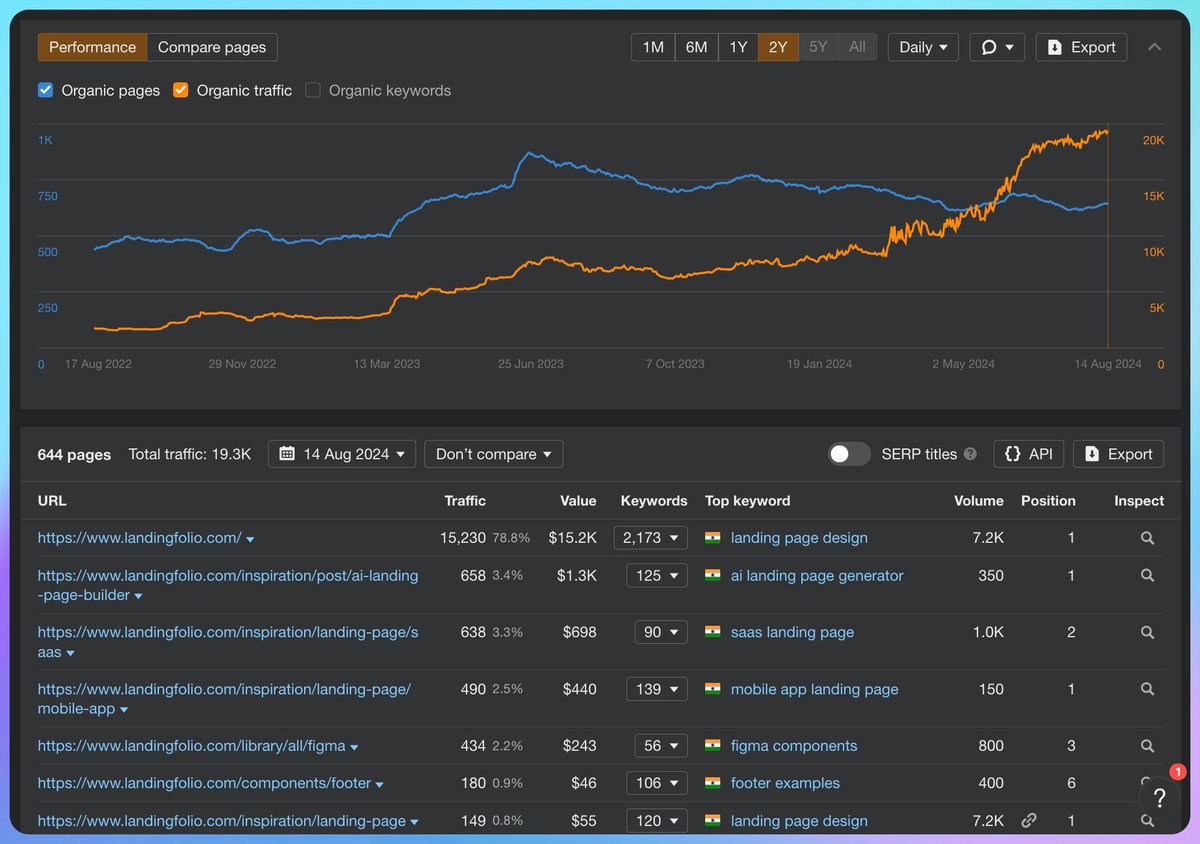Sort the table by Keywords column header
This screenshot has width=1200, height=844.
pos(654,501)
